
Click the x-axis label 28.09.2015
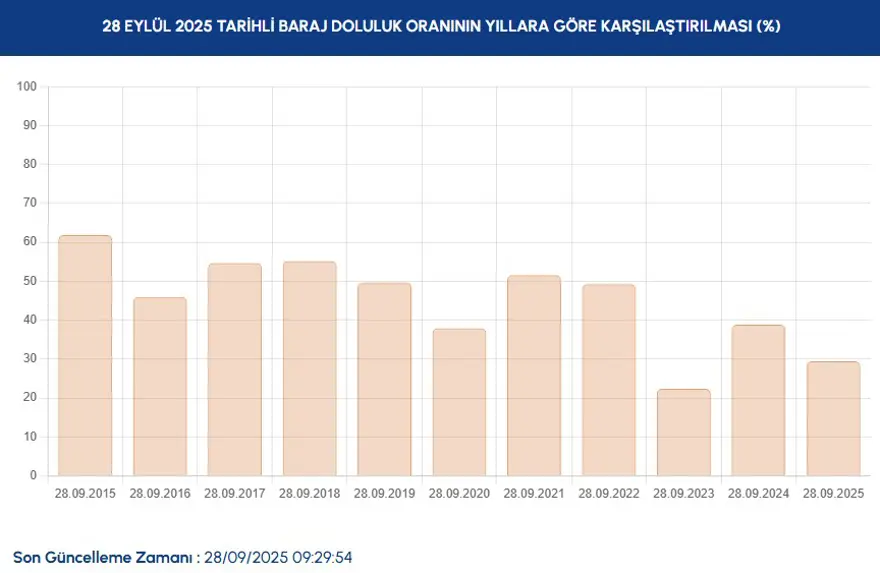(85, 494)
